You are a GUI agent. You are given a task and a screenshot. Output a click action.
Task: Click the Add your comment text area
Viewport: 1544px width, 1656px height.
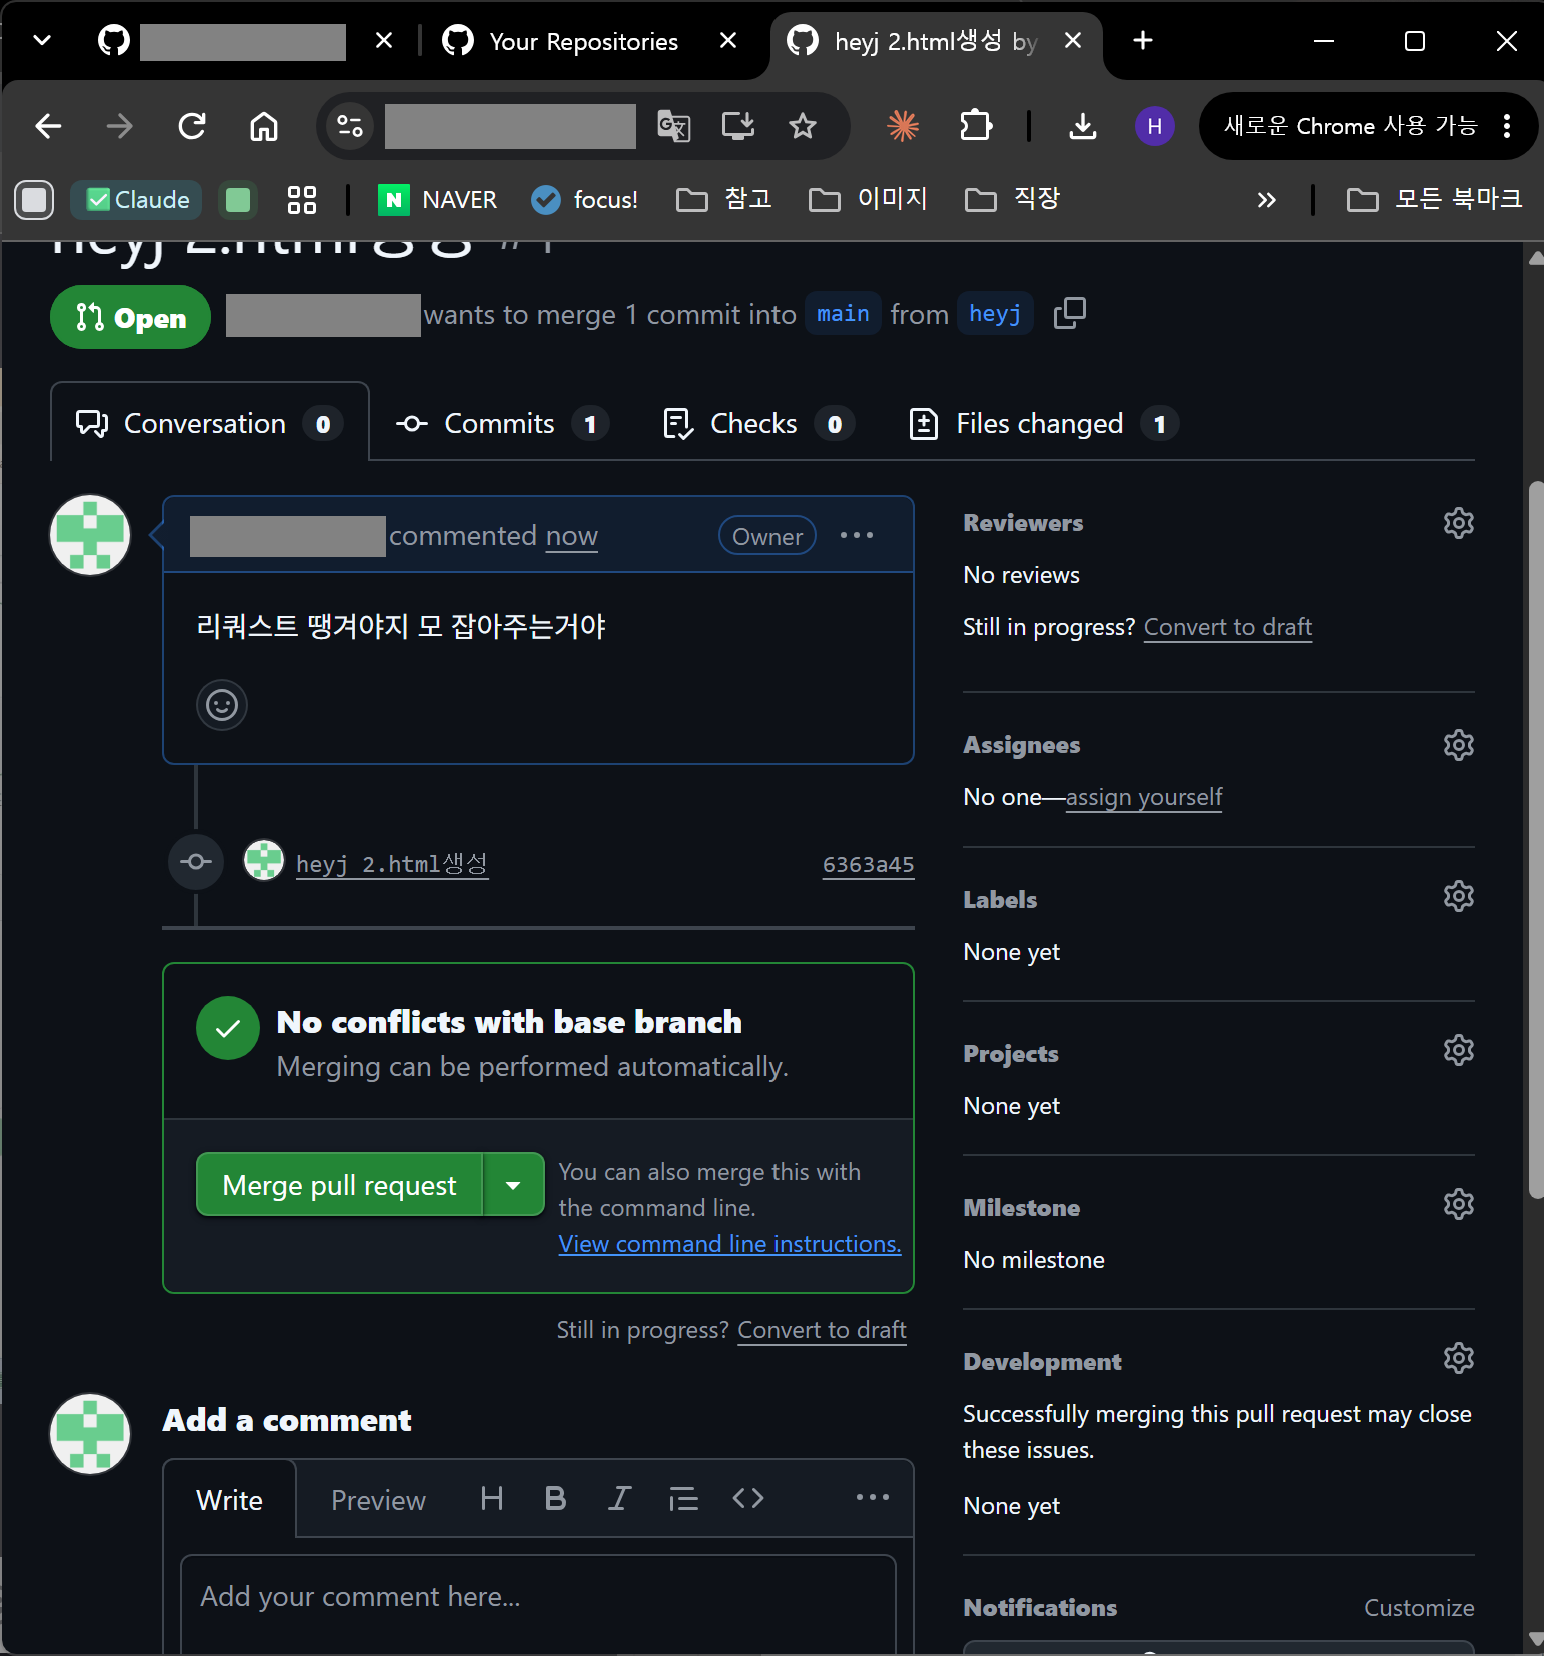tap(538, 1605)
